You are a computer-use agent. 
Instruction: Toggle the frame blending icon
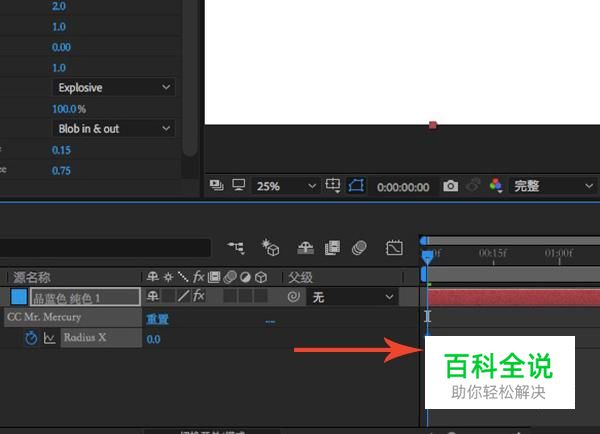(x=332, y=248)
